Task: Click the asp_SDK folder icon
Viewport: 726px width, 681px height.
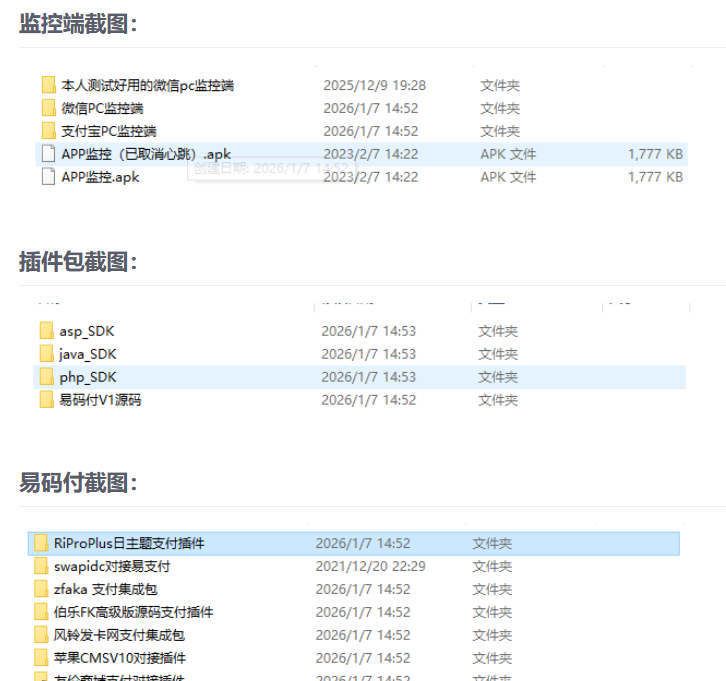Action: 47,331
